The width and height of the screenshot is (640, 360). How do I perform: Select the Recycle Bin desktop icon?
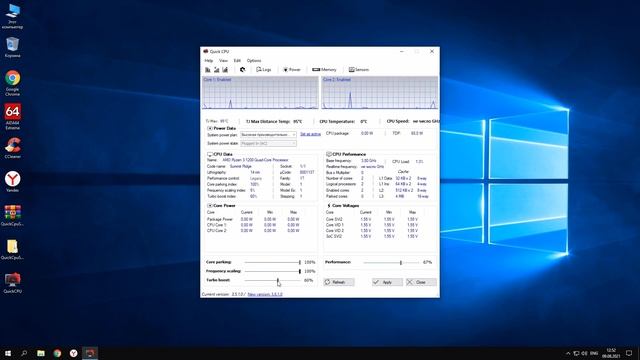[12, 47]
